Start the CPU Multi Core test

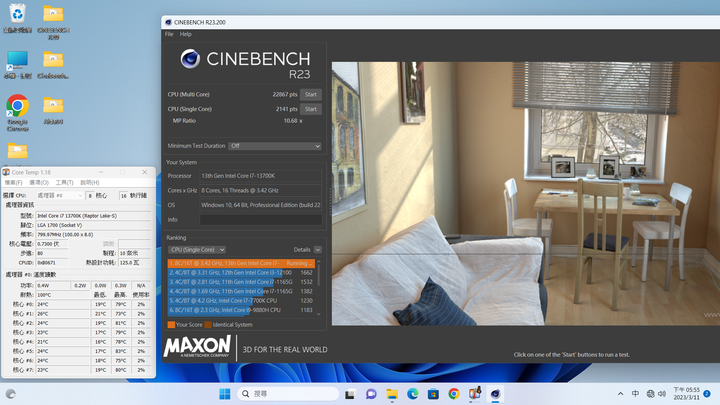pos(310,95)
